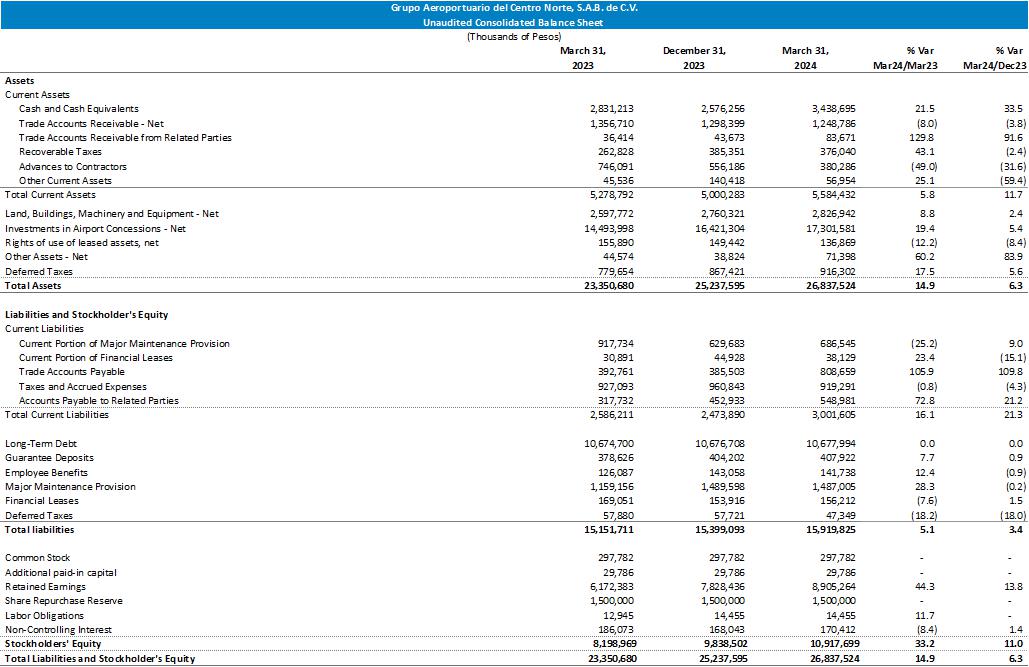Select 'Current Portion of Financial Leases'
The height and width of the screenshot is (667, 1029).
[x=96, y=358]
